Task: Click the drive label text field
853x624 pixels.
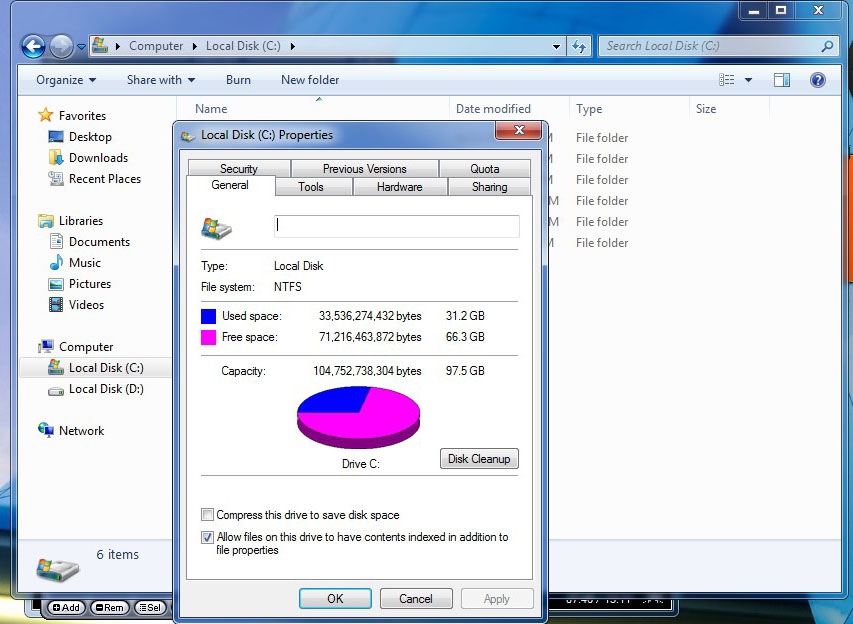Action: click(397, 226)
